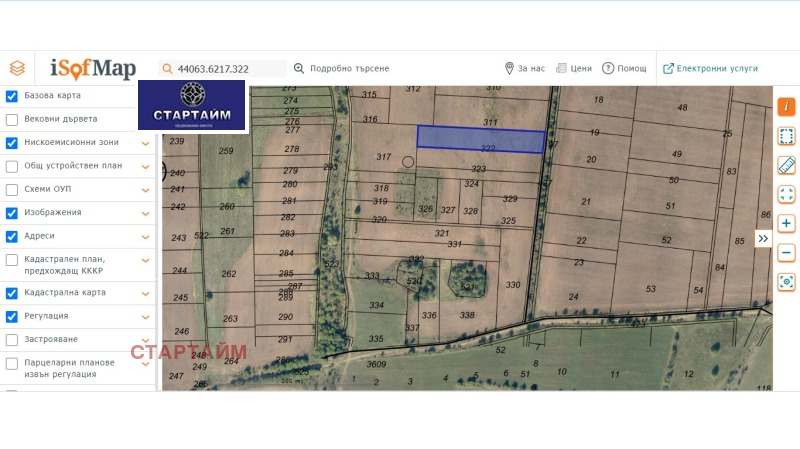
Task: Open the Цени menu item
Action: tap(574, 68)
